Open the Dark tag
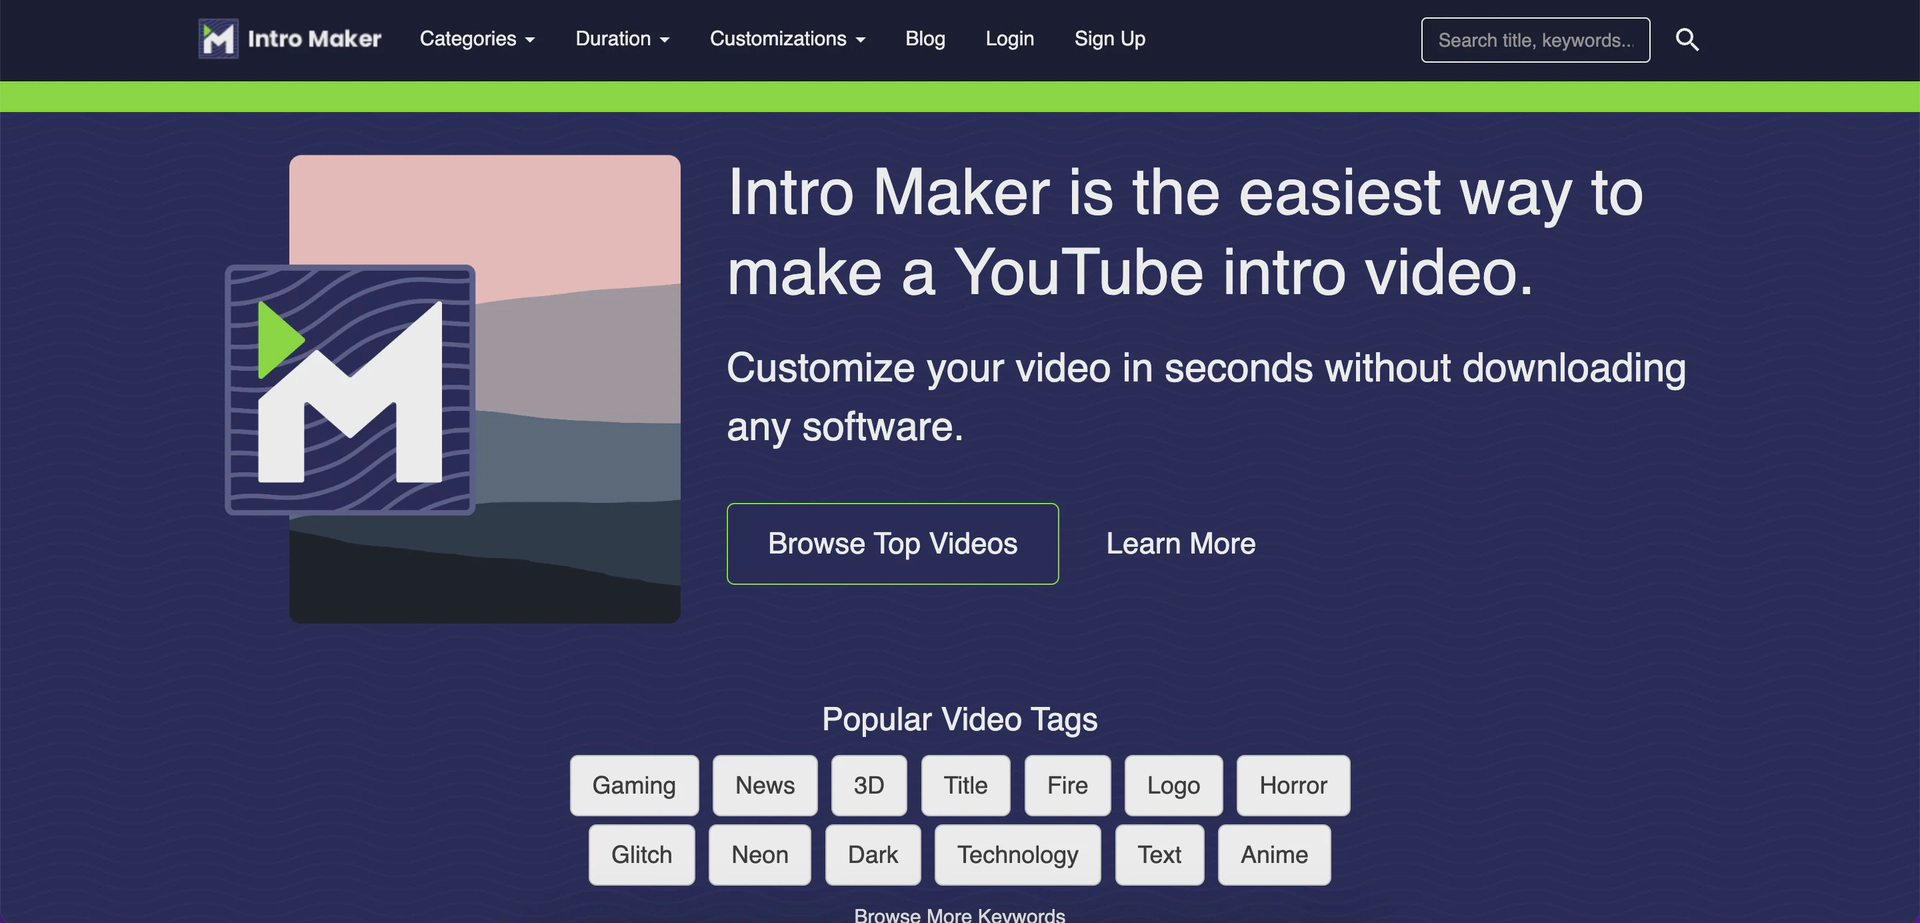The image size is (1920, 923). point(873,855)
